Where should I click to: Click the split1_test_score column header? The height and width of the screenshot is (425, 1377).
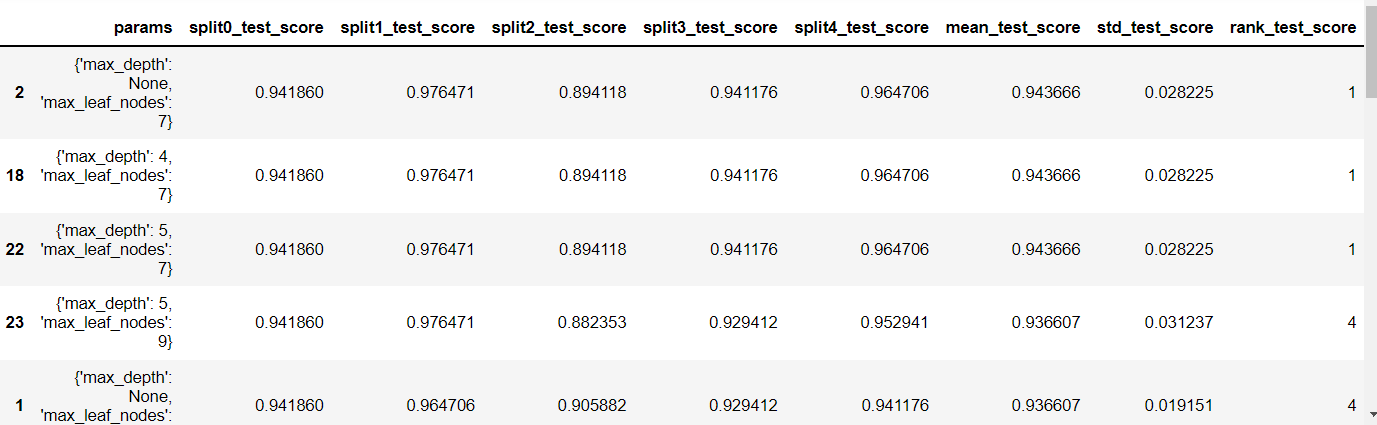pos(407,27)
